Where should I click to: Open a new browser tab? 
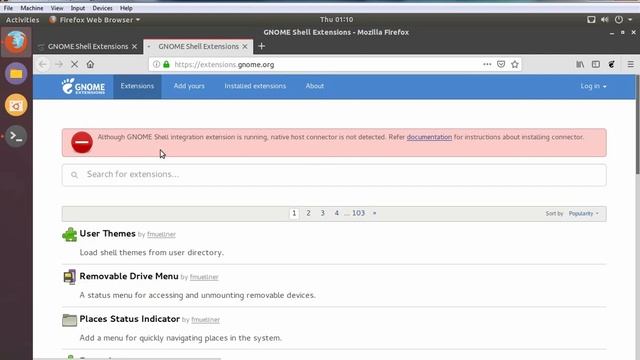click(262, 46)
